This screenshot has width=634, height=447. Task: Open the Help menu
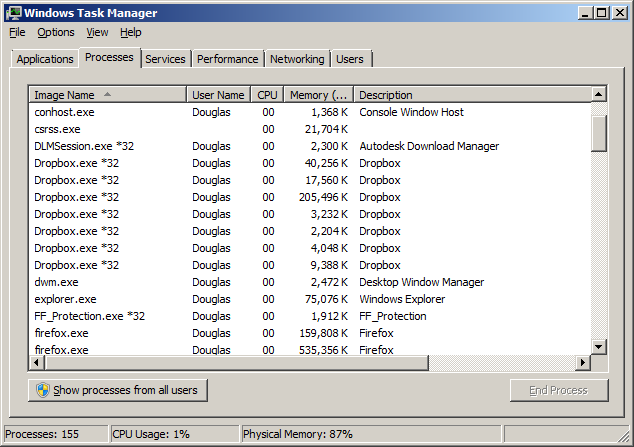click(x=131, y=32)
